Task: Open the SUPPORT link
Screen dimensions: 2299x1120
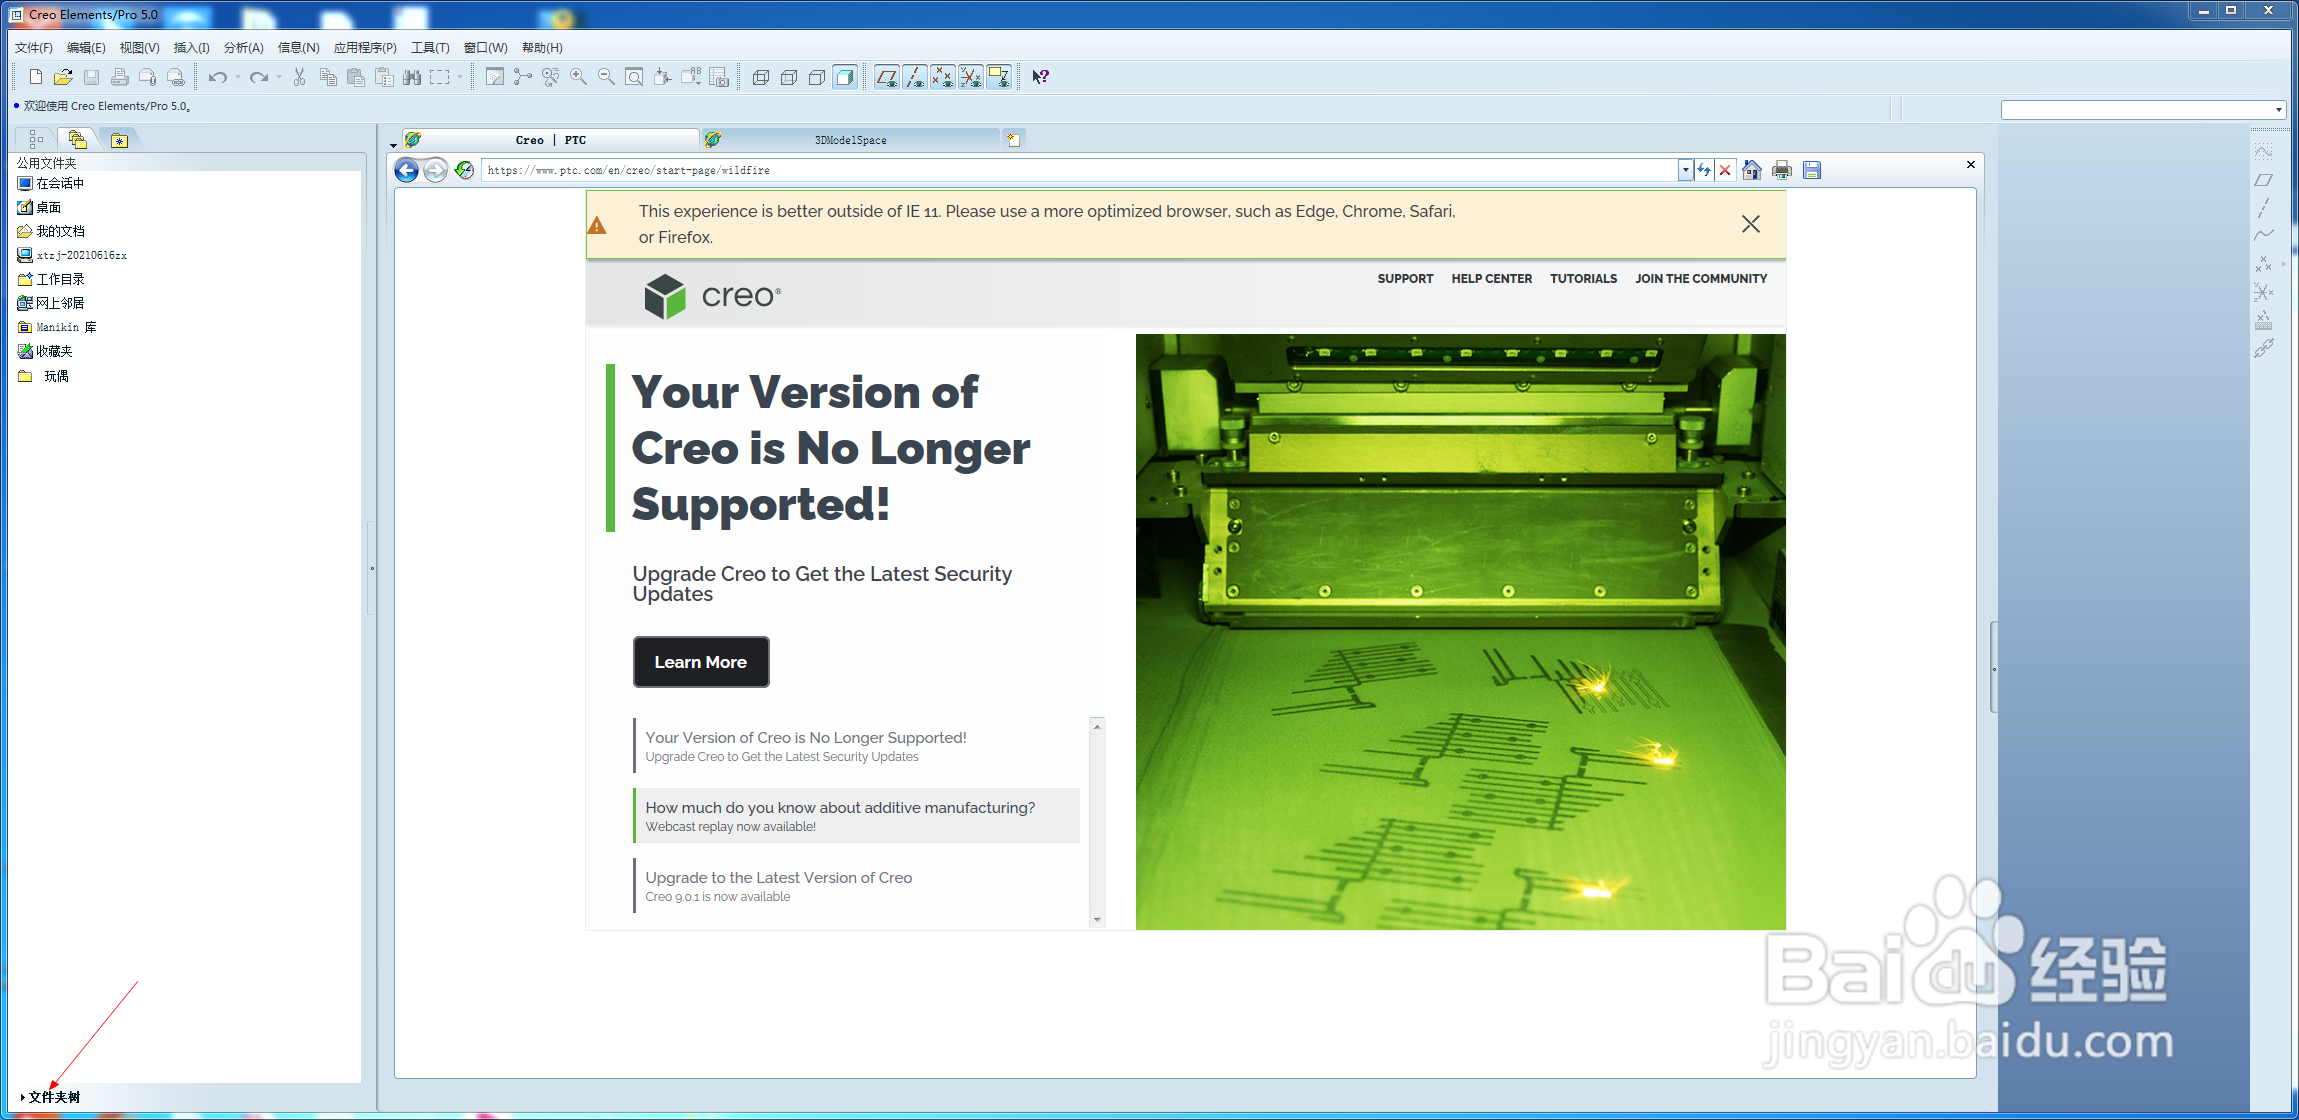Action: 1405,279
